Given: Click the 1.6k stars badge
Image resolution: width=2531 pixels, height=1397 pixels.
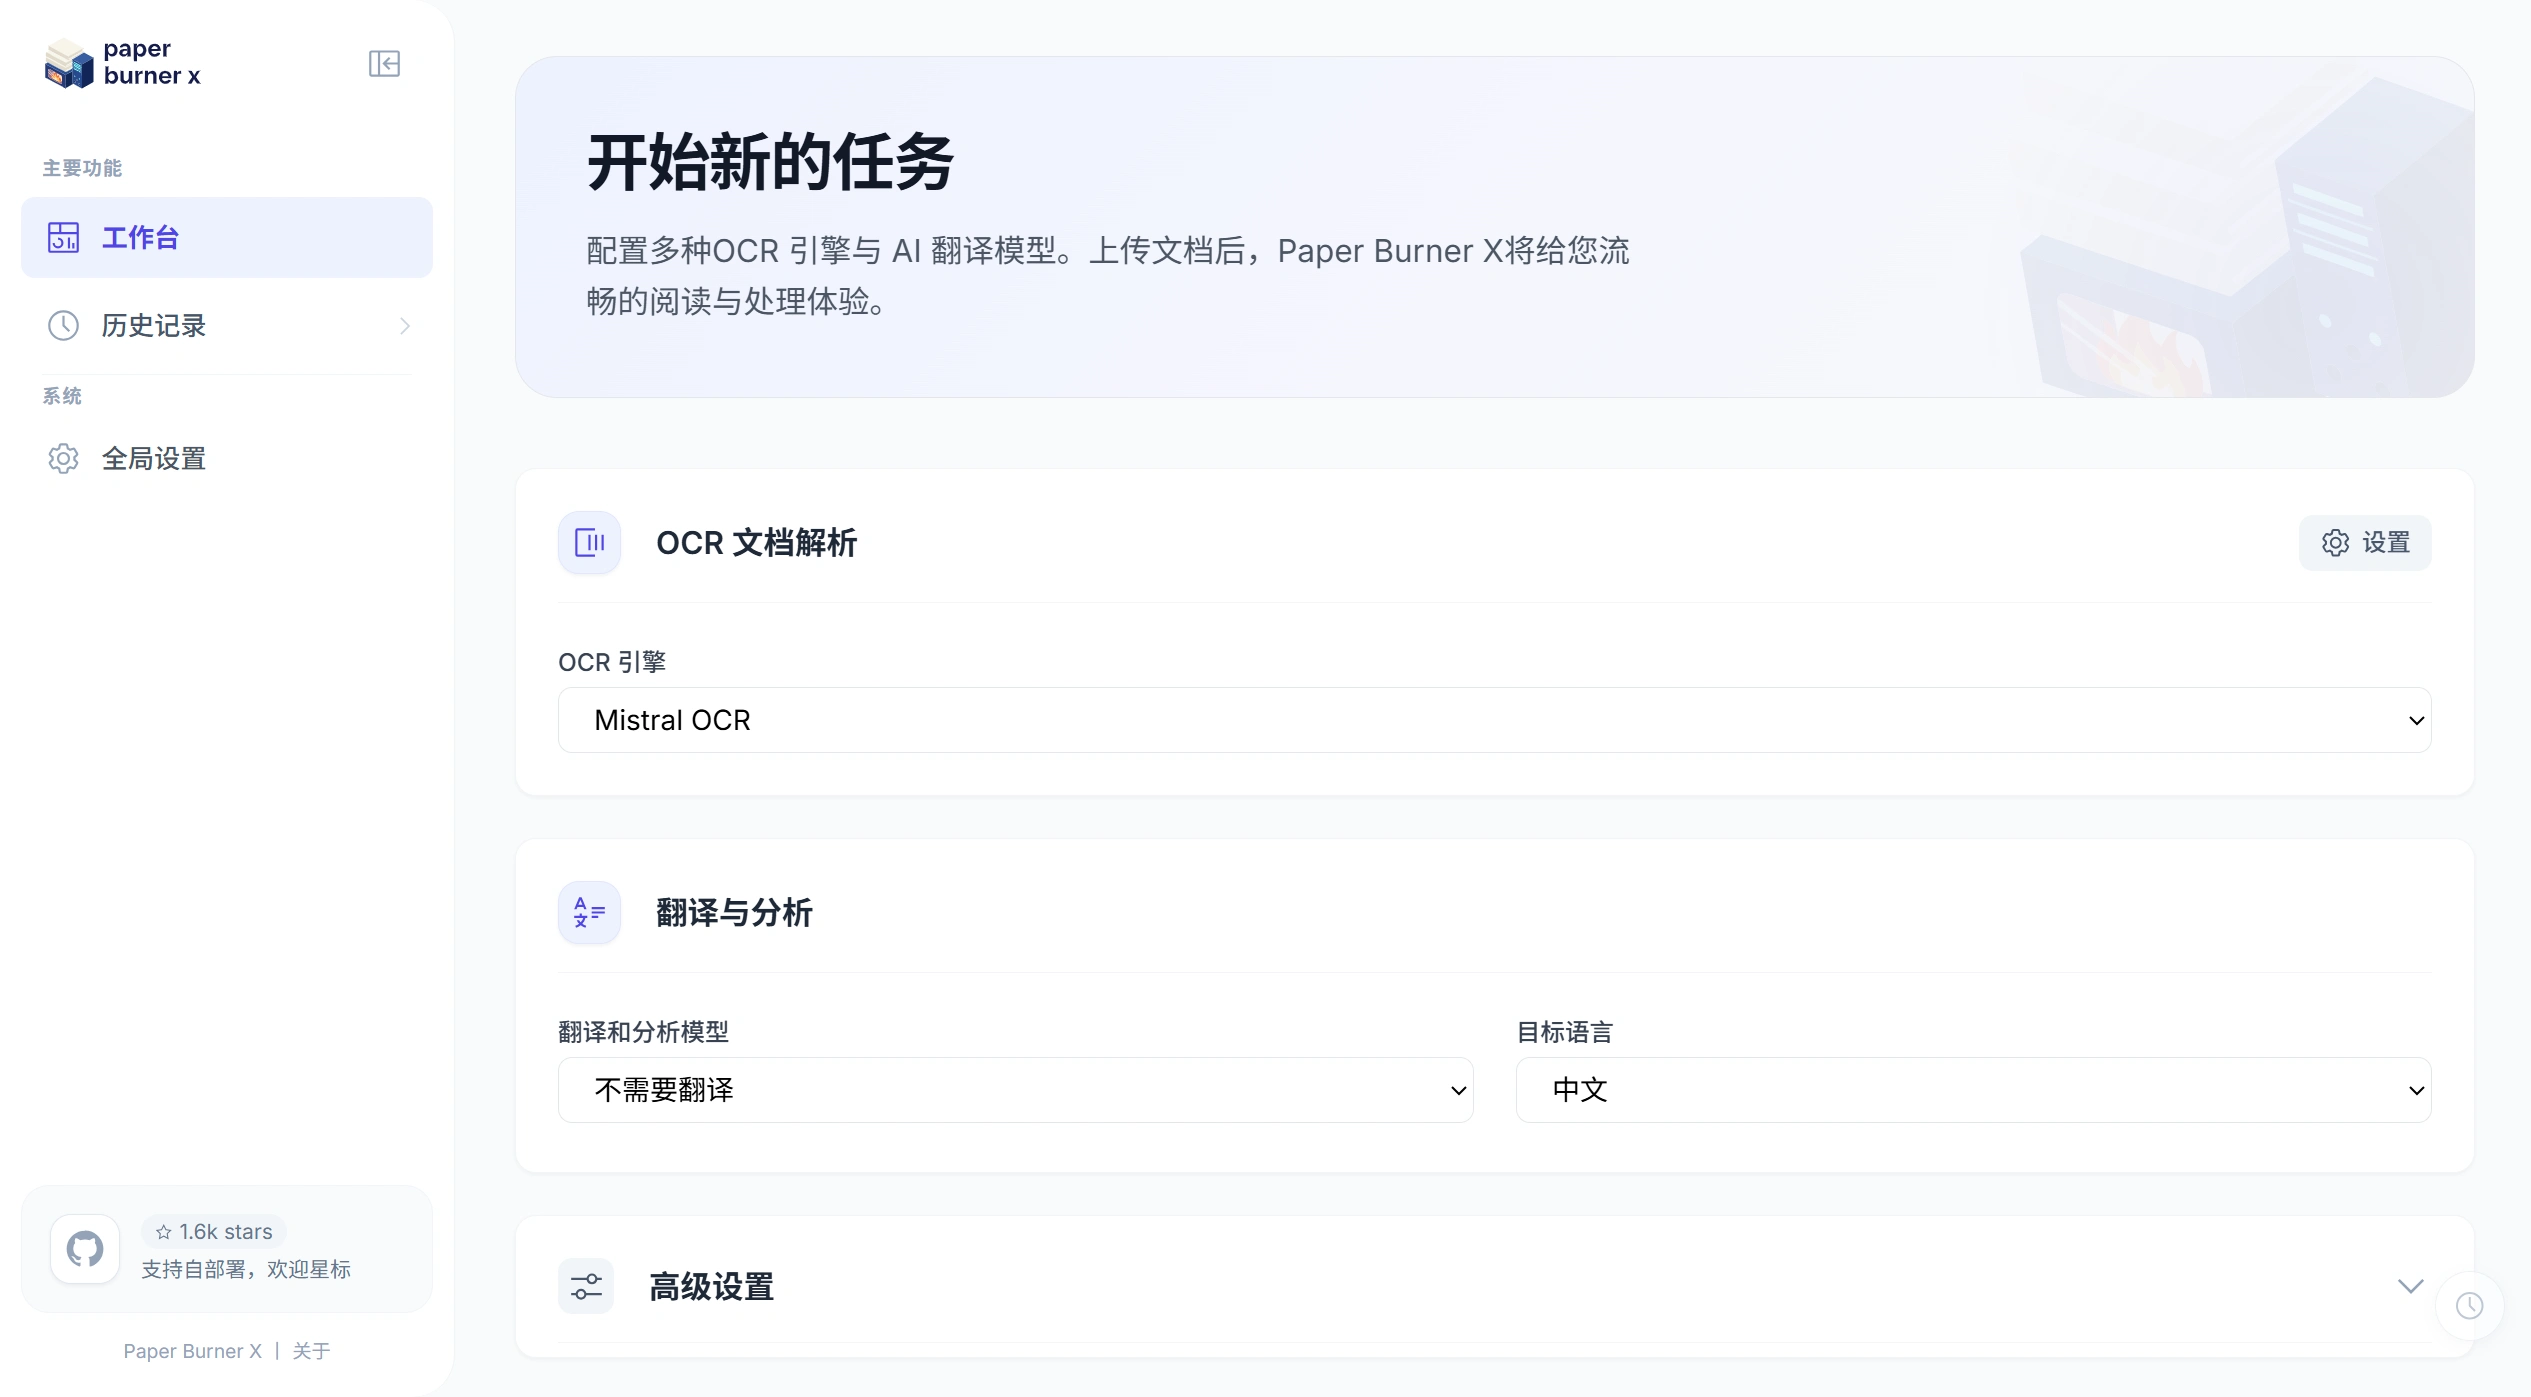Looking at the screenshot, I should [214, 1231].
